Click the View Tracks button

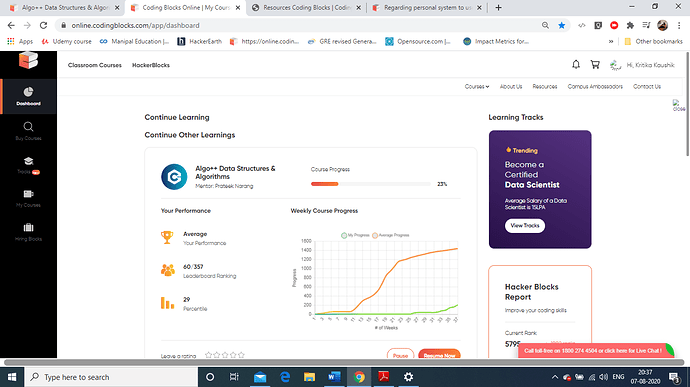click(x=525, y=225)
